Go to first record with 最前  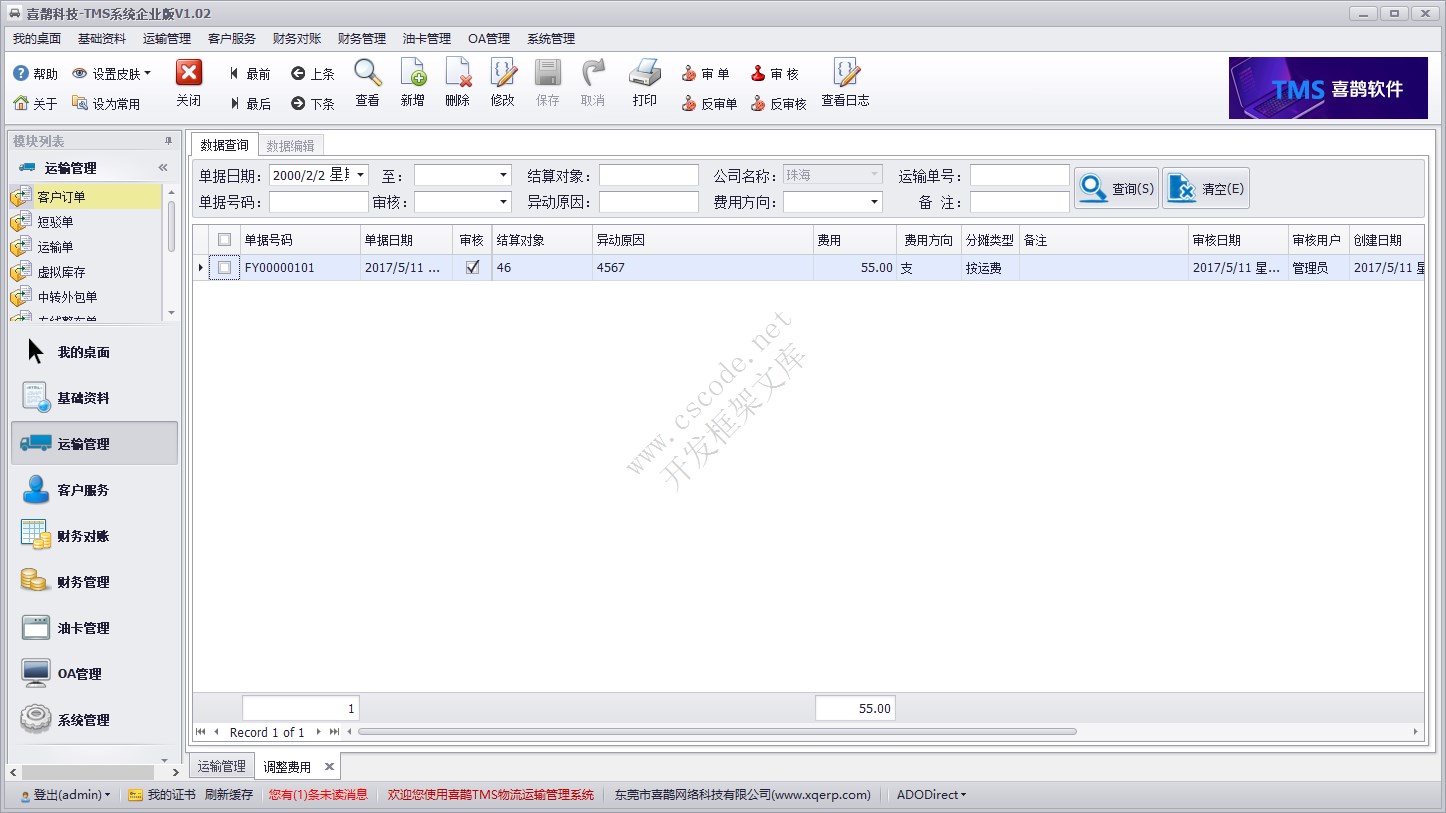(x=249, y=74)
